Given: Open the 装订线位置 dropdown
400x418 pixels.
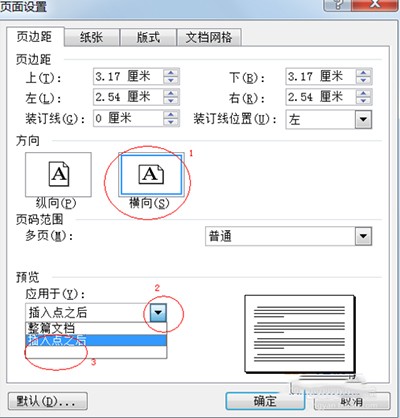Looking at the screenshot, I should coord(363,119).
